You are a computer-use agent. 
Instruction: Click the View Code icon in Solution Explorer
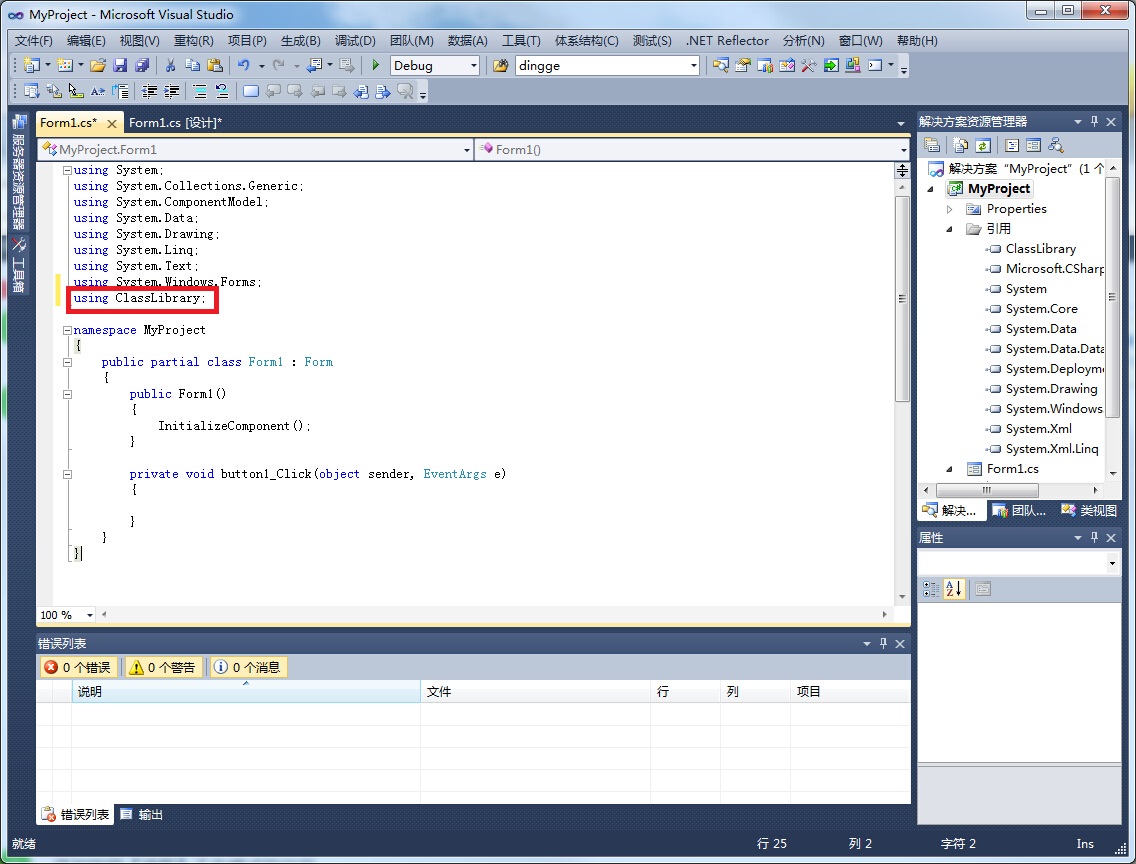tap(1011, 146)
